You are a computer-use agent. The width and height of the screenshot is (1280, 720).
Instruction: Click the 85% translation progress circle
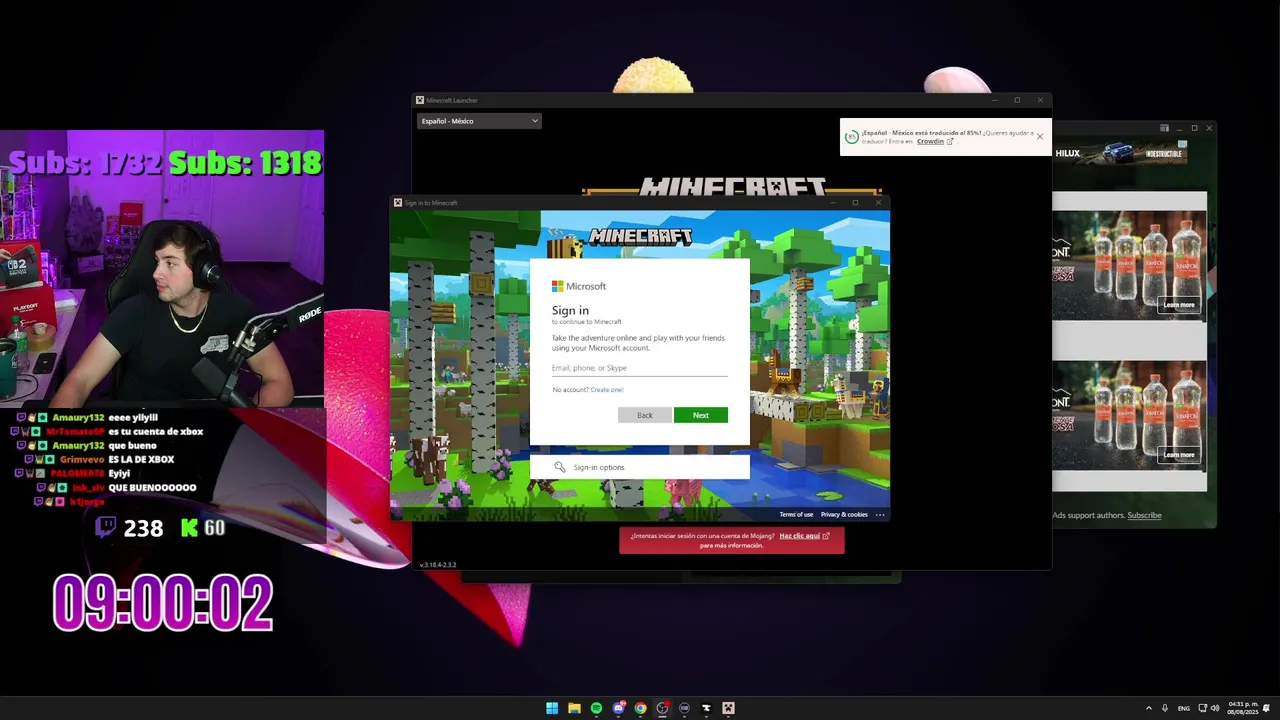click(852, 137)
